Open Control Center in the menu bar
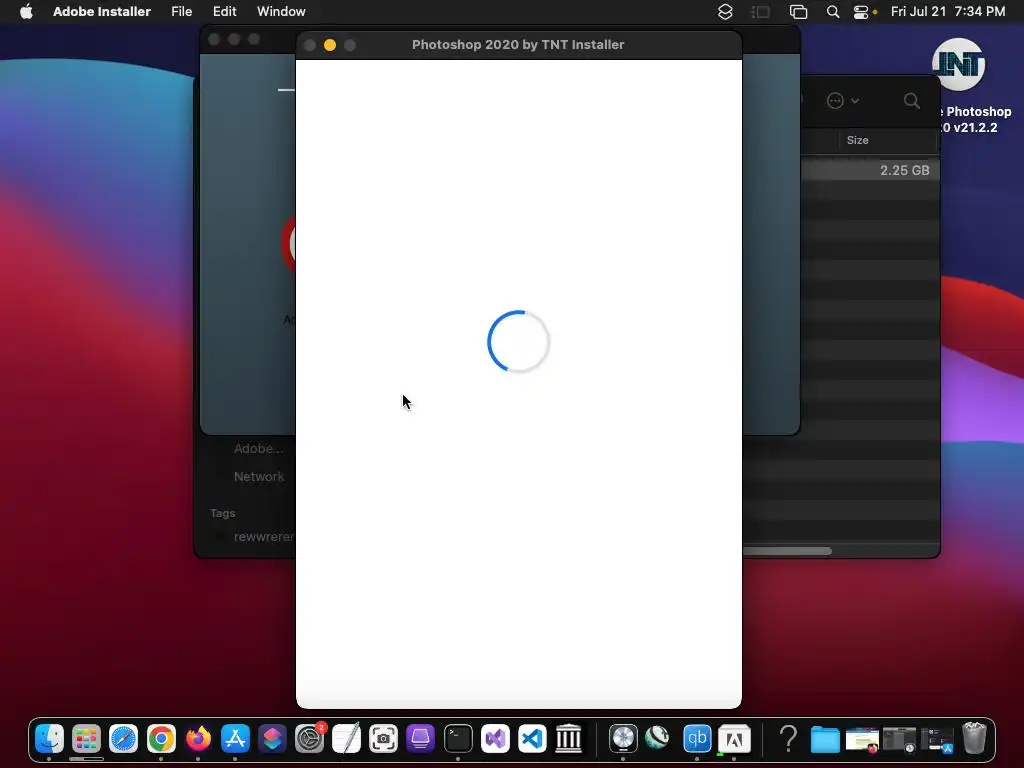Viewport: 1024px width, 768px height. [861, 11]
